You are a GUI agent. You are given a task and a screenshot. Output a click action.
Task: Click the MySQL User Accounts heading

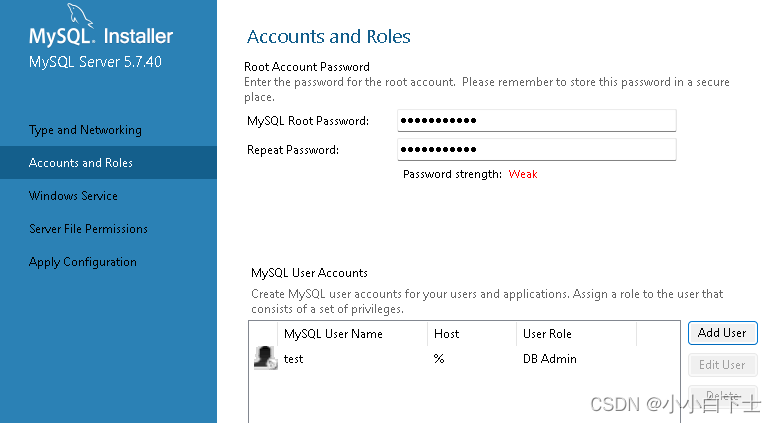click(309, 273)
